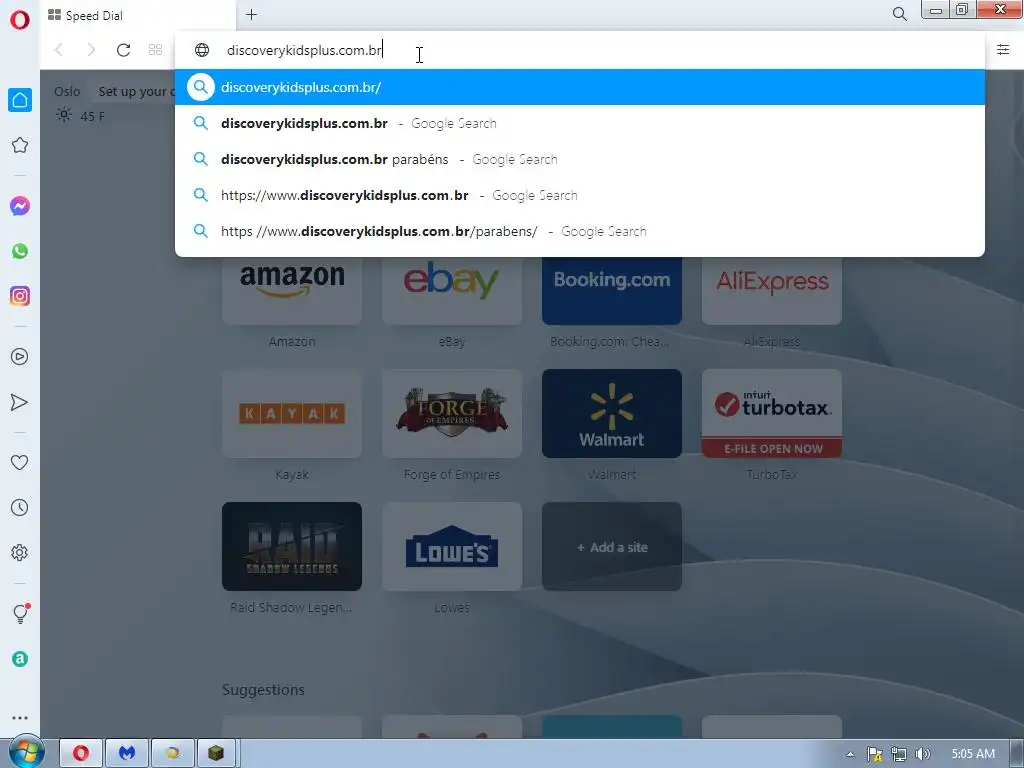Open the AliExpress speed dial tile
The image size is (1024, 768).
[772, 291]
